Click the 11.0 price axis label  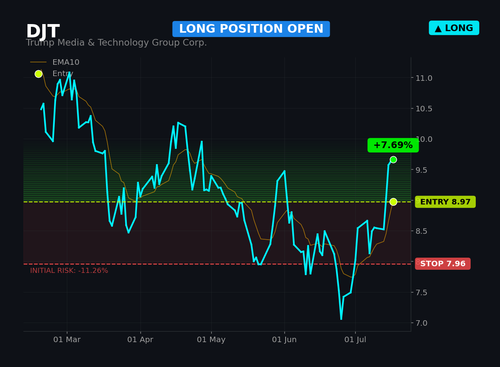[424, 78]
